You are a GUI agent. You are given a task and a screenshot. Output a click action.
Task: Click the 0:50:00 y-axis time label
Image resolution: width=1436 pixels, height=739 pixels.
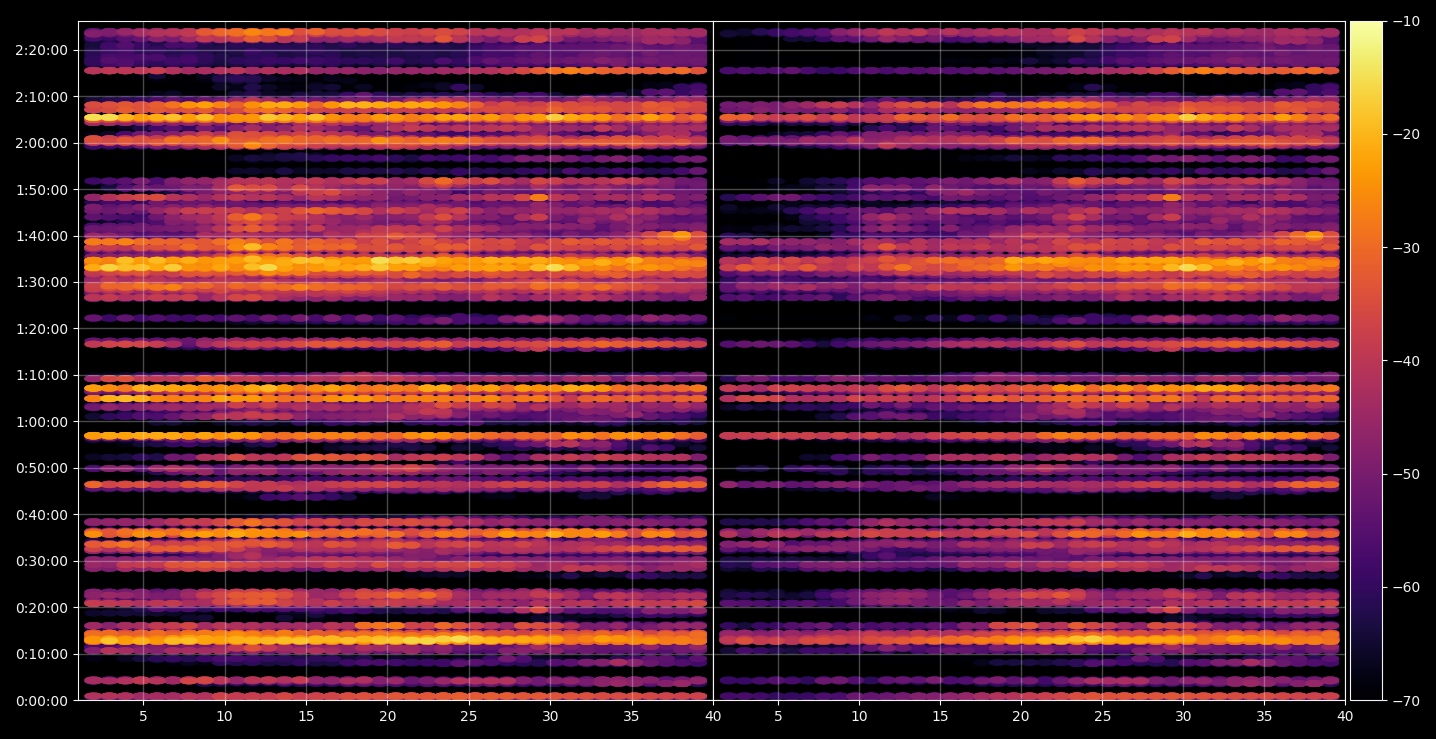coord(42,468)
